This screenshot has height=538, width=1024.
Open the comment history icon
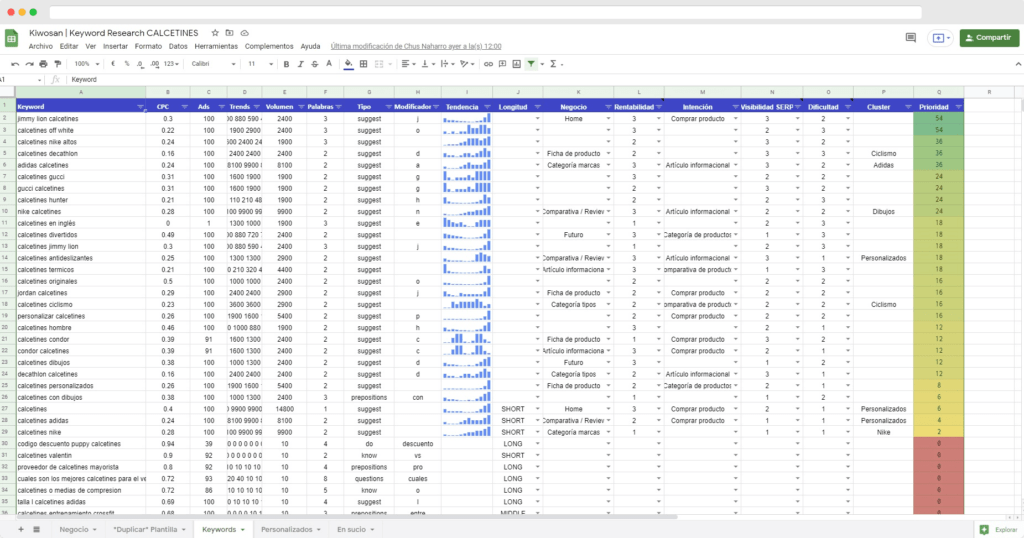pos(910,38)
